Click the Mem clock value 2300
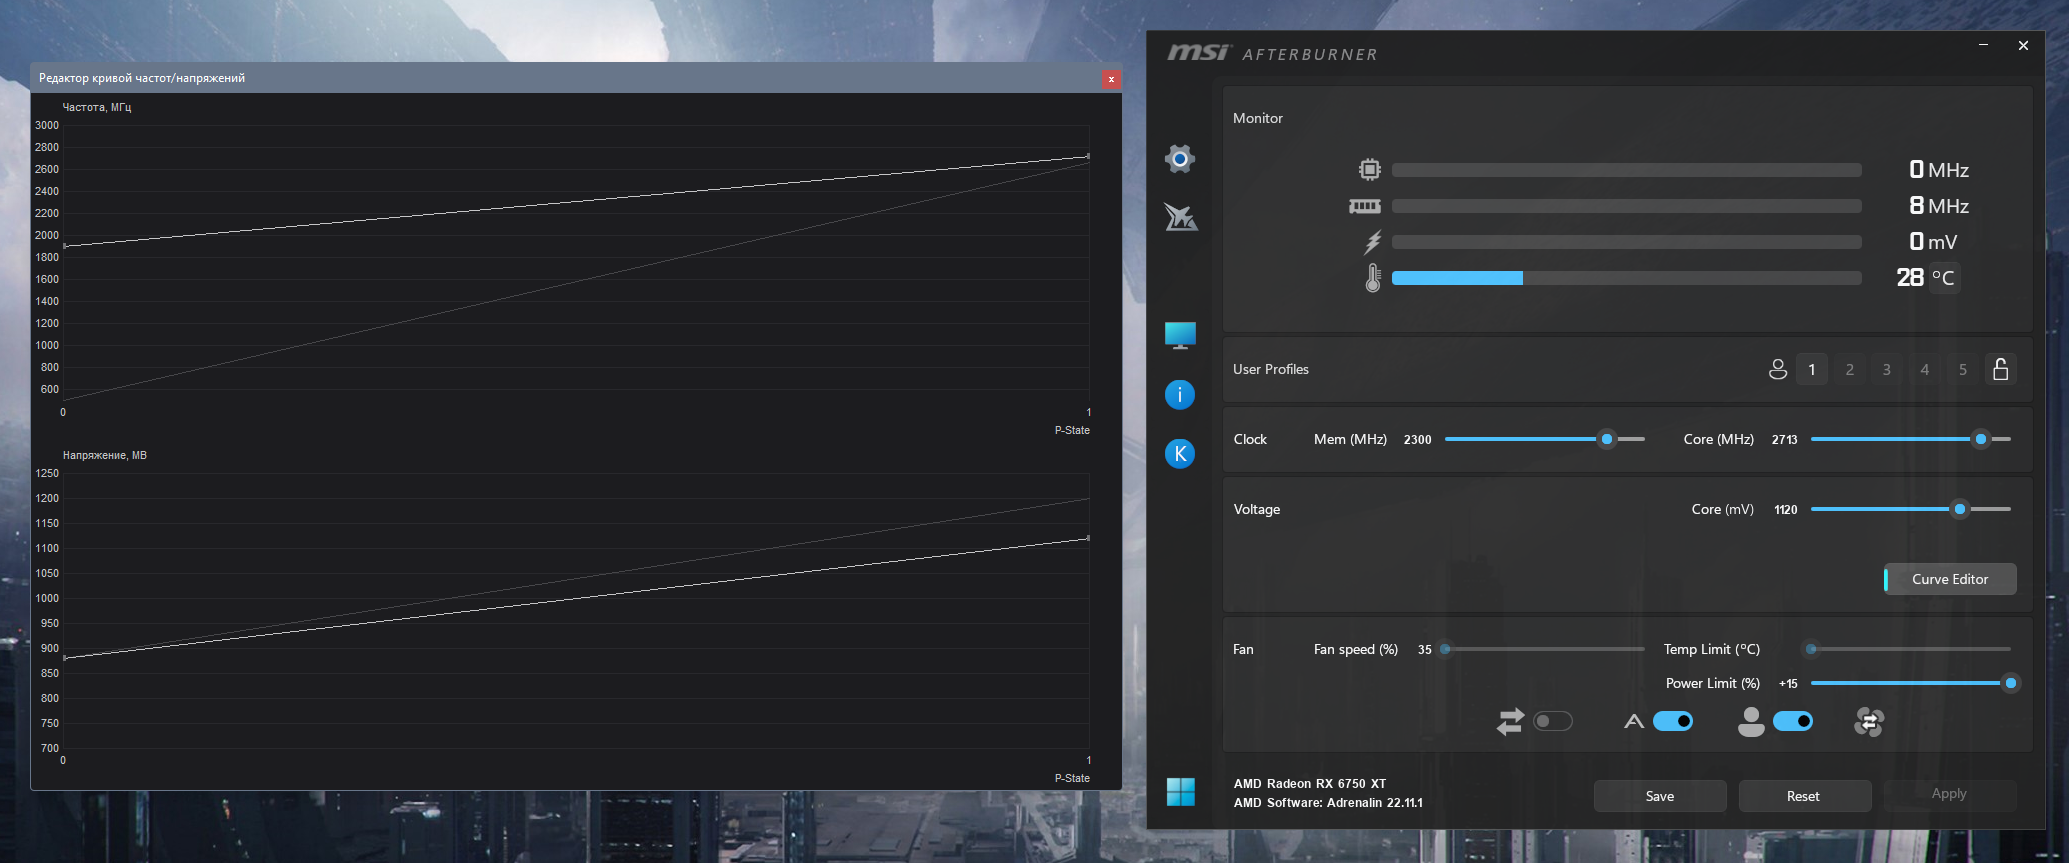2069x863 pixels. point(1418,440)
